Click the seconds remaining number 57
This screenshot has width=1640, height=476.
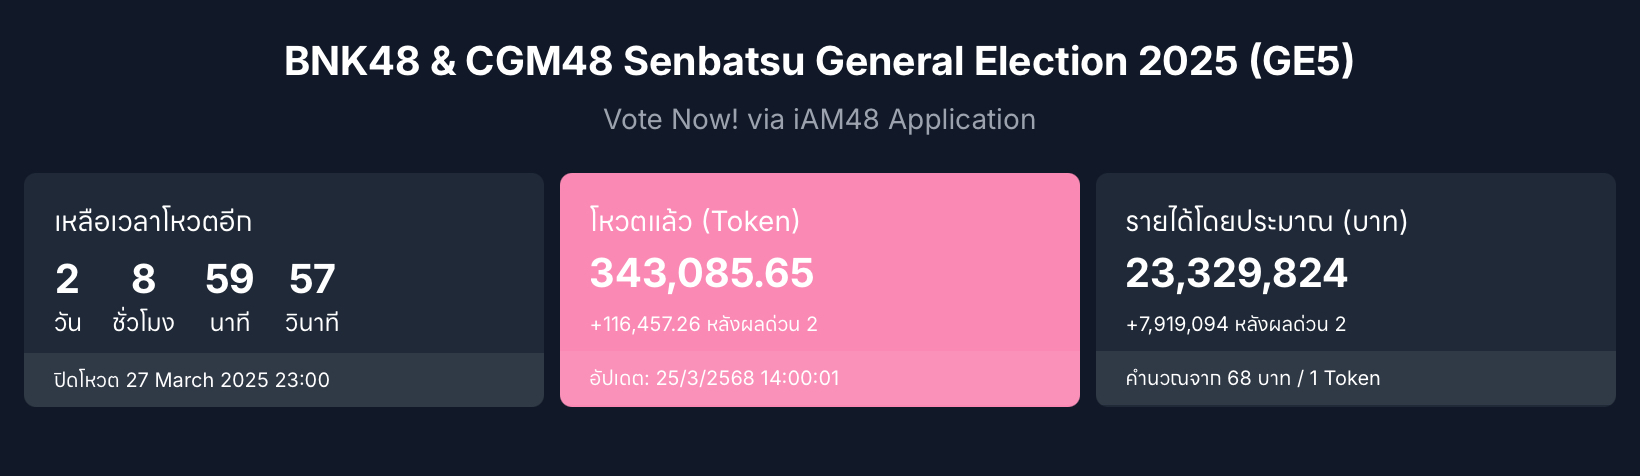(312, 279)
